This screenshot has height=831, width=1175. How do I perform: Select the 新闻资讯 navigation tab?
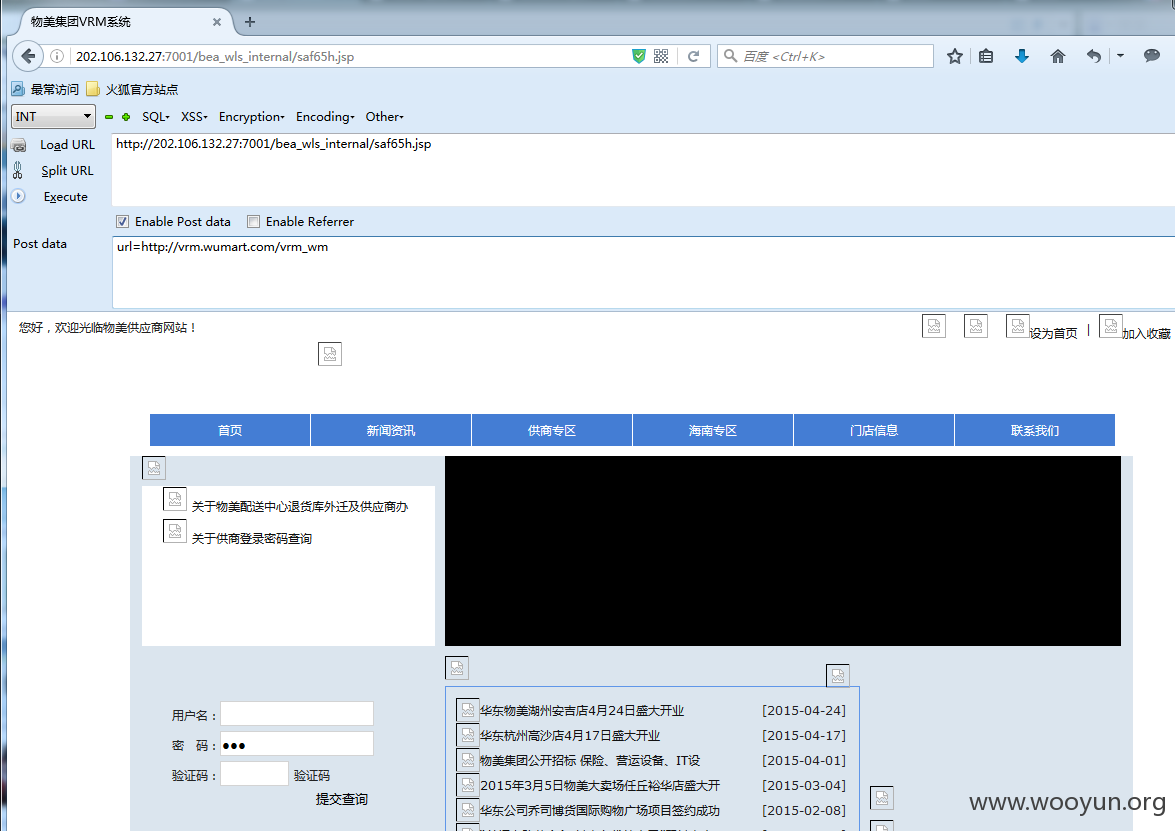click(390, 430)
